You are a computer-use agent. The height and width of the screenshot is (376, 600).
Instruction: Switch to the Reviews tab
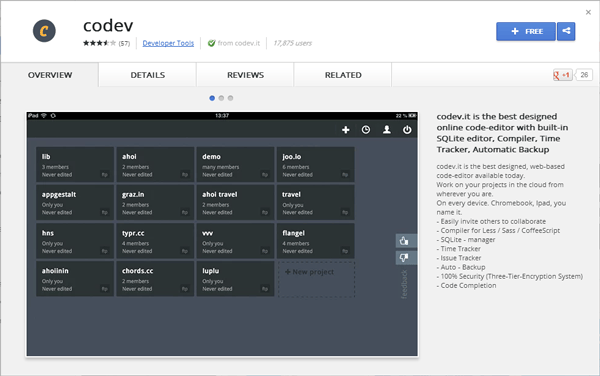click(245, 75)
